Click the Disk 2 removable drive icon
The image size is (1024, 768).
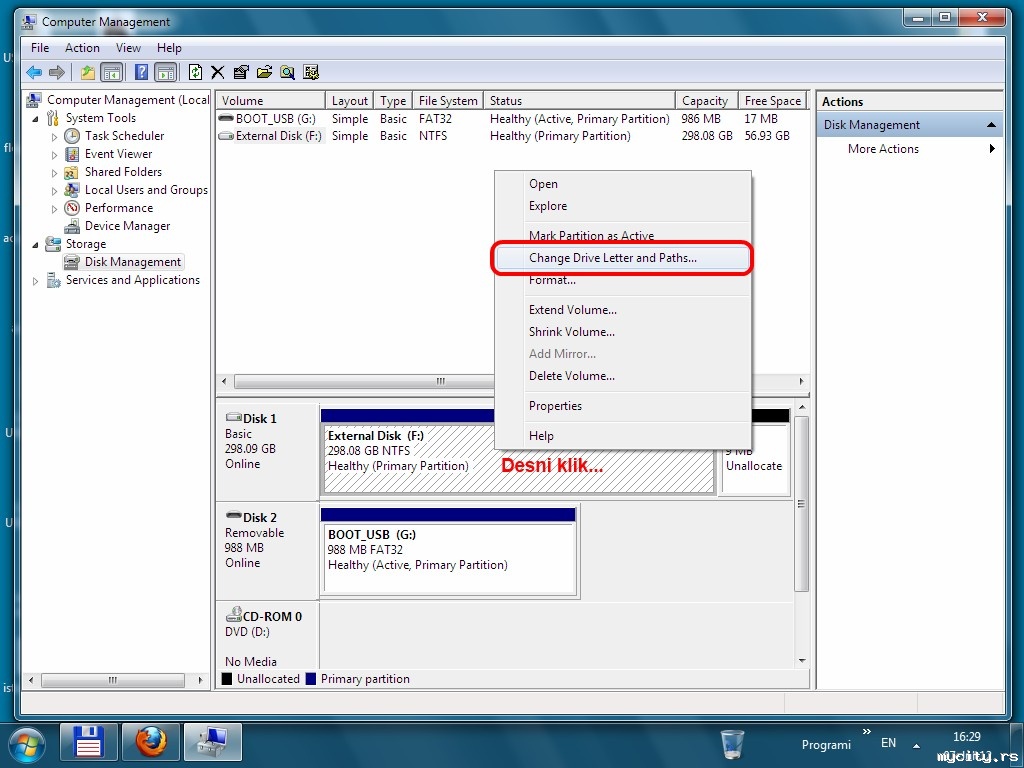(233, 516)
